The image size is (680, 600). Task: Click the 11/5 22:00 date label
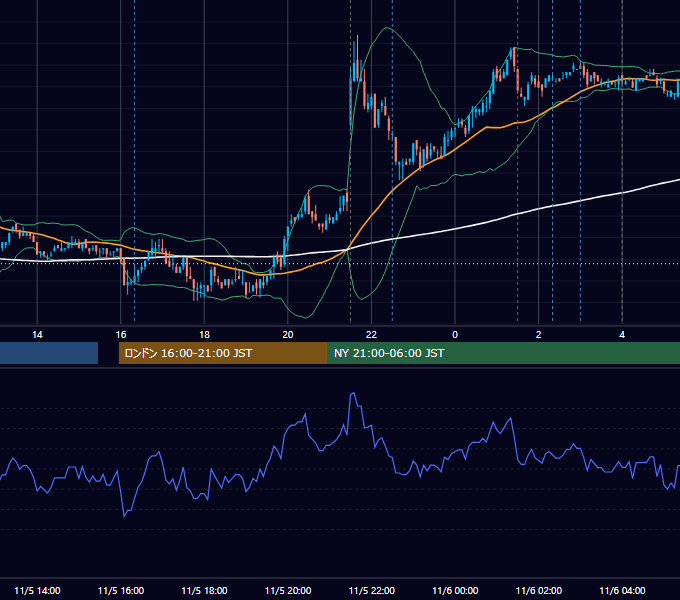pyautogui.click(x=372, y=590)
